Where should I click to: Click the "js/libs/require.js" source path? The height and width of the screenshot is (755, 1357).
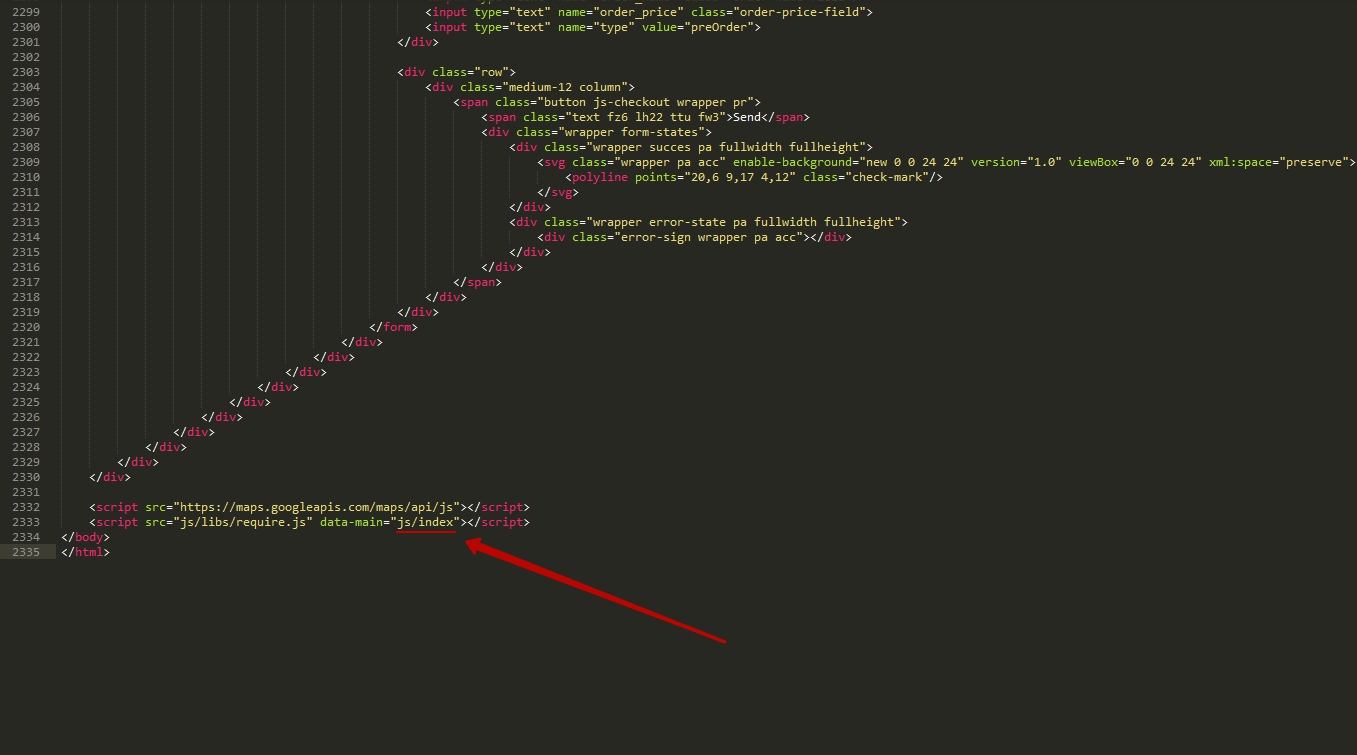coord(244,522)
